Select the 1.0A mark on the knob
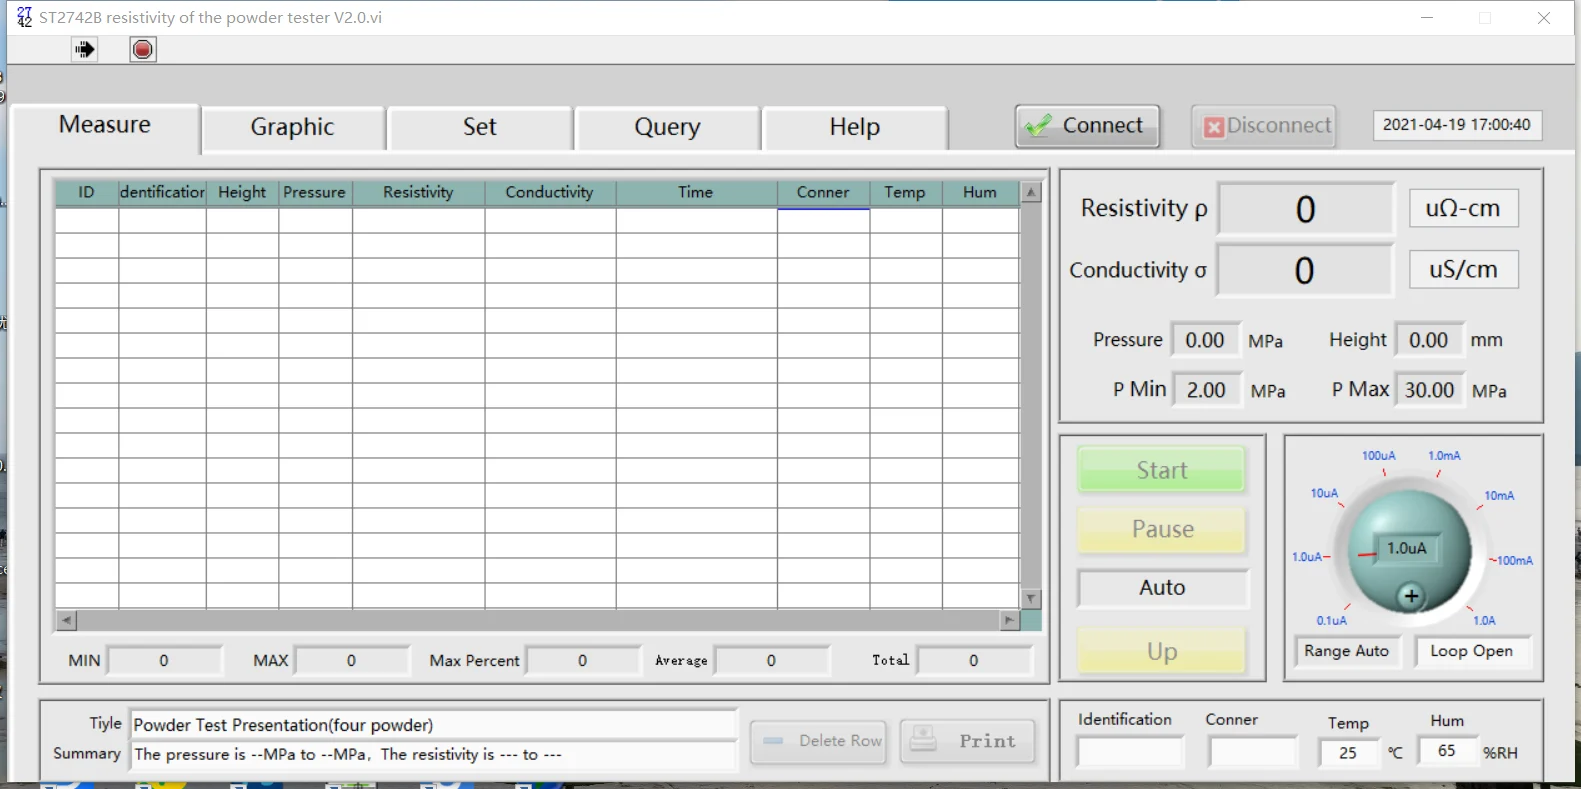 (1484, 621)
